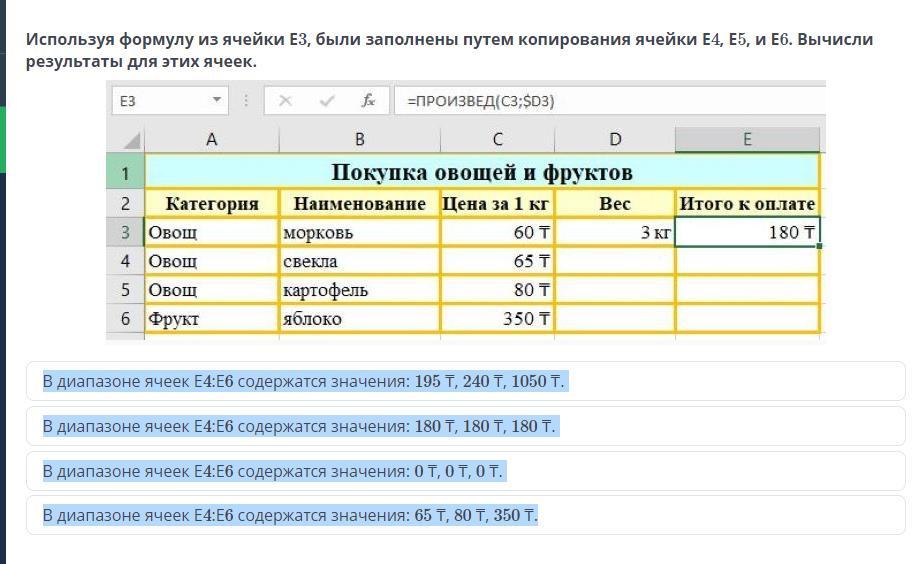Click price cell 80 ₸
This screenshot has height=564, width=920.
(x=498, y=290)
